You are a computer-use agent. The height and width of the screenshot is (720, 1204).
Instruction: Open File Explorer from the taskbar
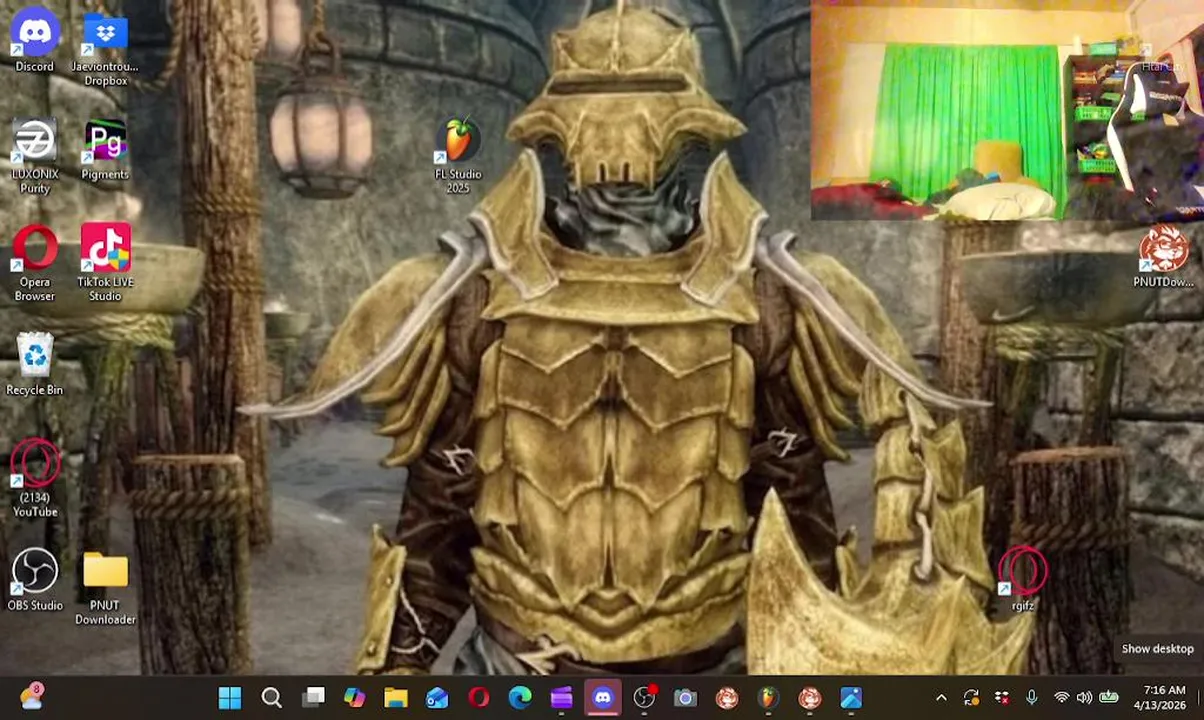pyautogui.click(x=396, y=697)
